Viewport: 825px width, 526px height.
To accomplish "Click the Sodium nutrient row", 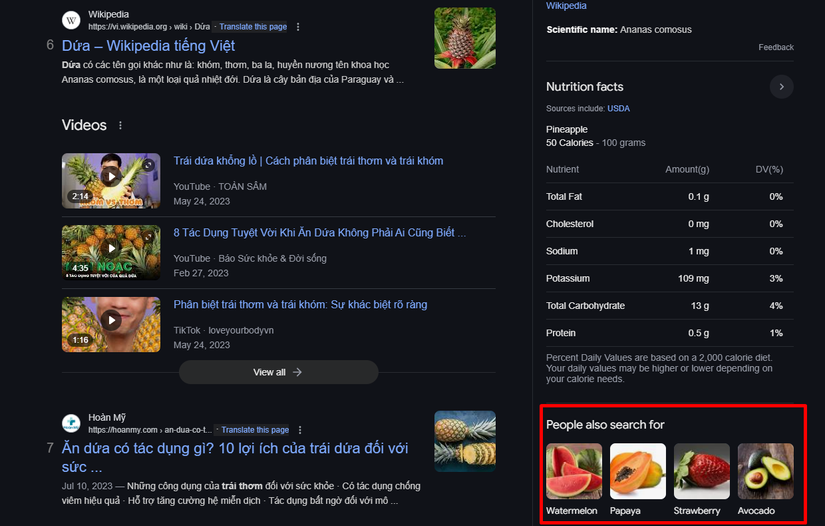I will click(x=670, y=251).
